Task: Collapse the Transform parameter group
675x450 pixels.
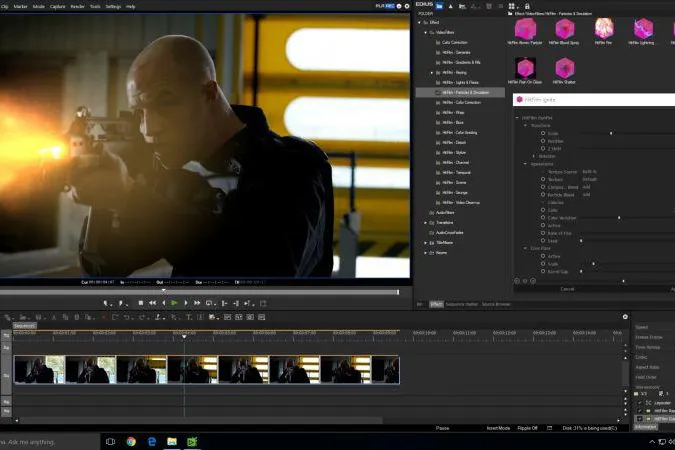Action: [525, 125]
